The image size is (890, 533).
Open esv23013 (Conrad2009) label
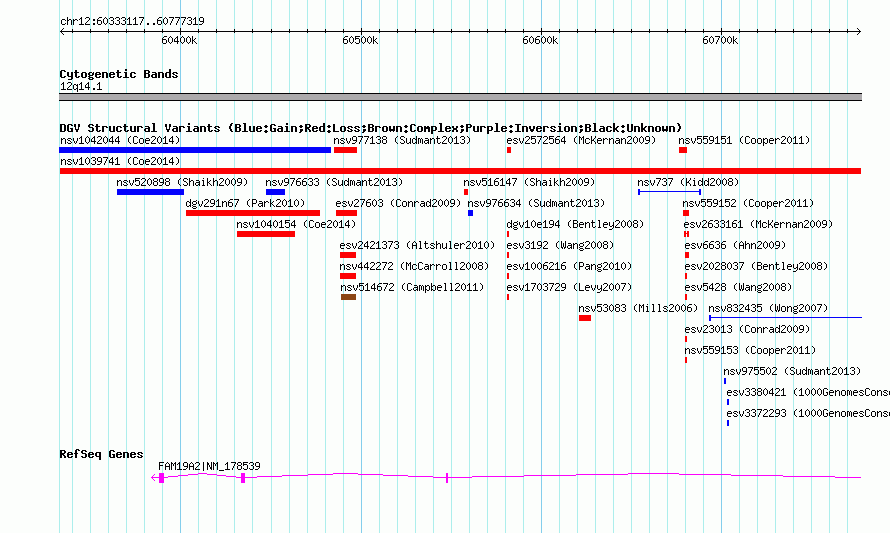(747, 329)
